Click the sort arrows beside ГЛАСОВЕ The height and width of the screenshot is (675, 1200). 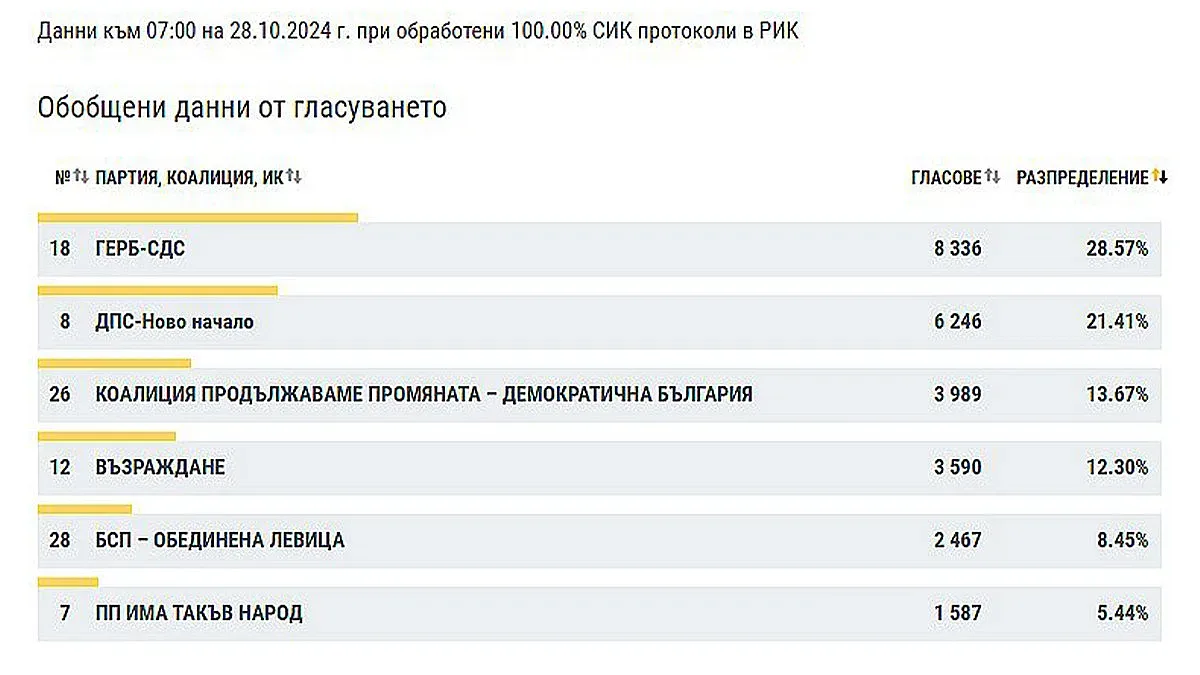[x=992, y=177]
